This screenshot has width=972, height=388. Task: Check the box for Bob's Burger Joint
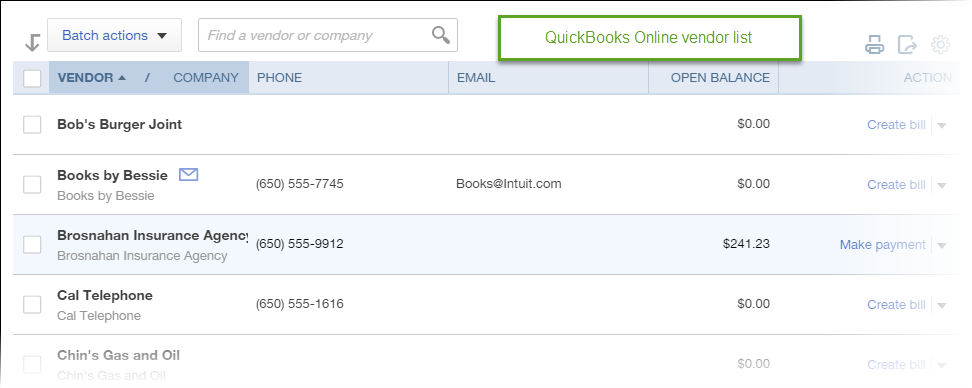point(32,125)
